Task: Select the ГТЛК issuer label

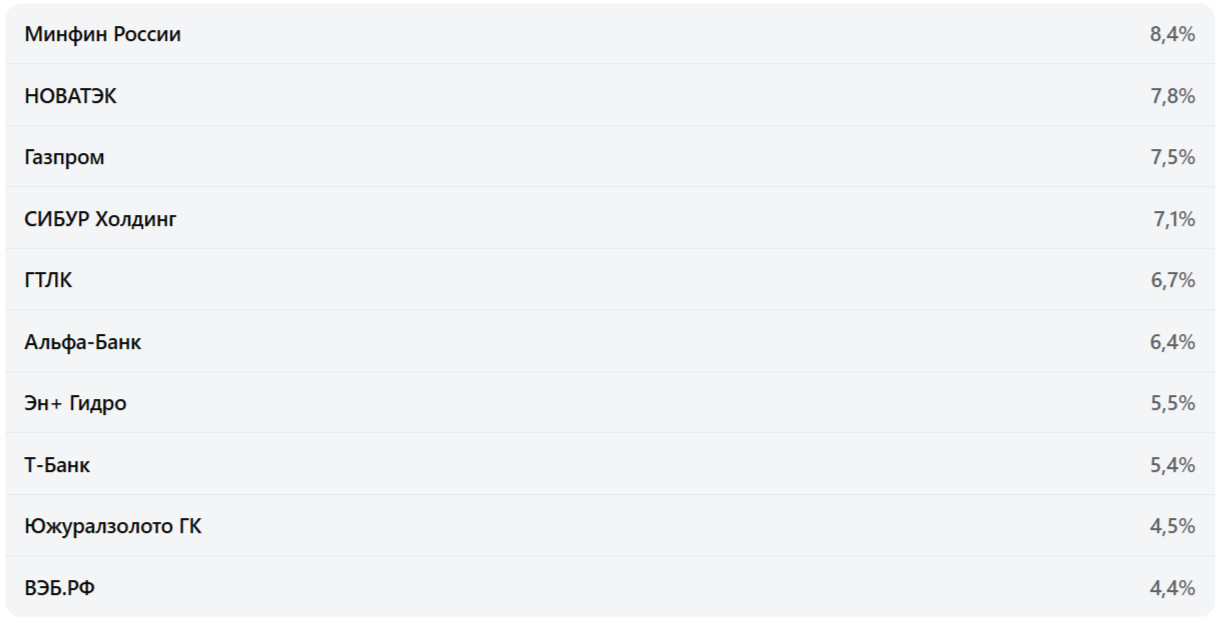Action: pyautogui.click(x=48, y=280)
